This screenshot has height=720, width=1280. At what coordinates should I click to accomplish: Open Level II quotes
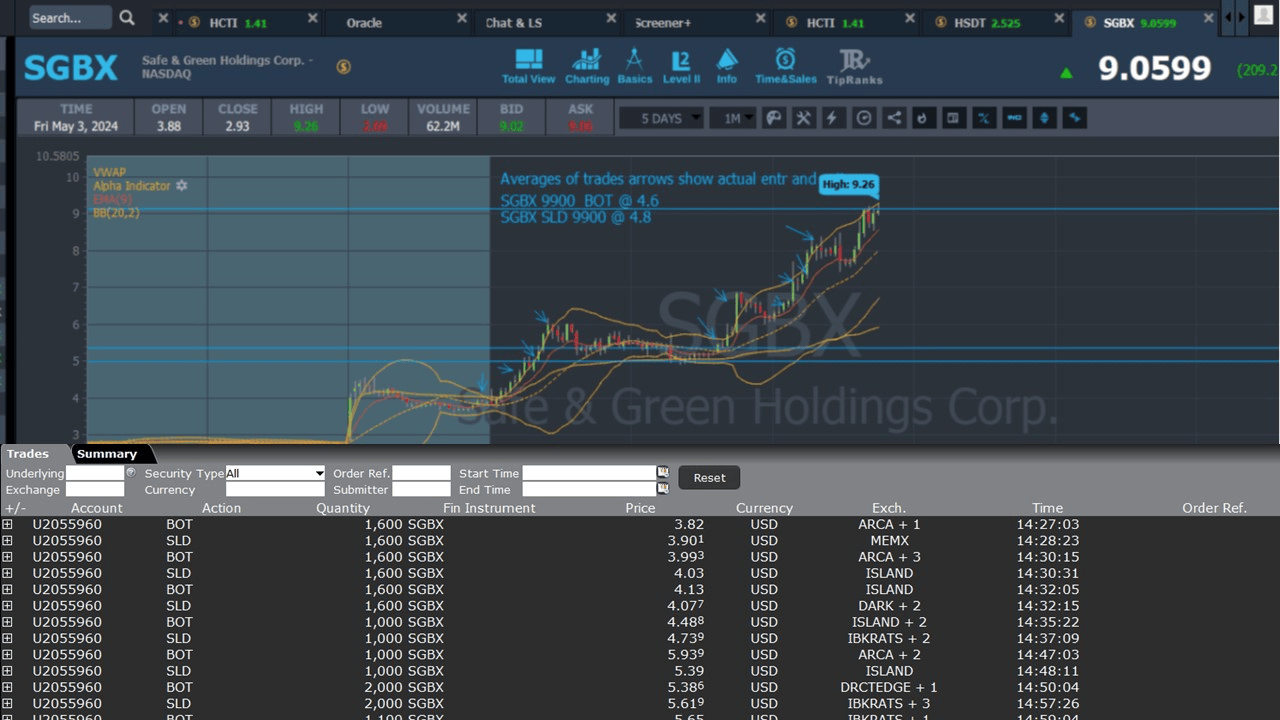point(681,66)
